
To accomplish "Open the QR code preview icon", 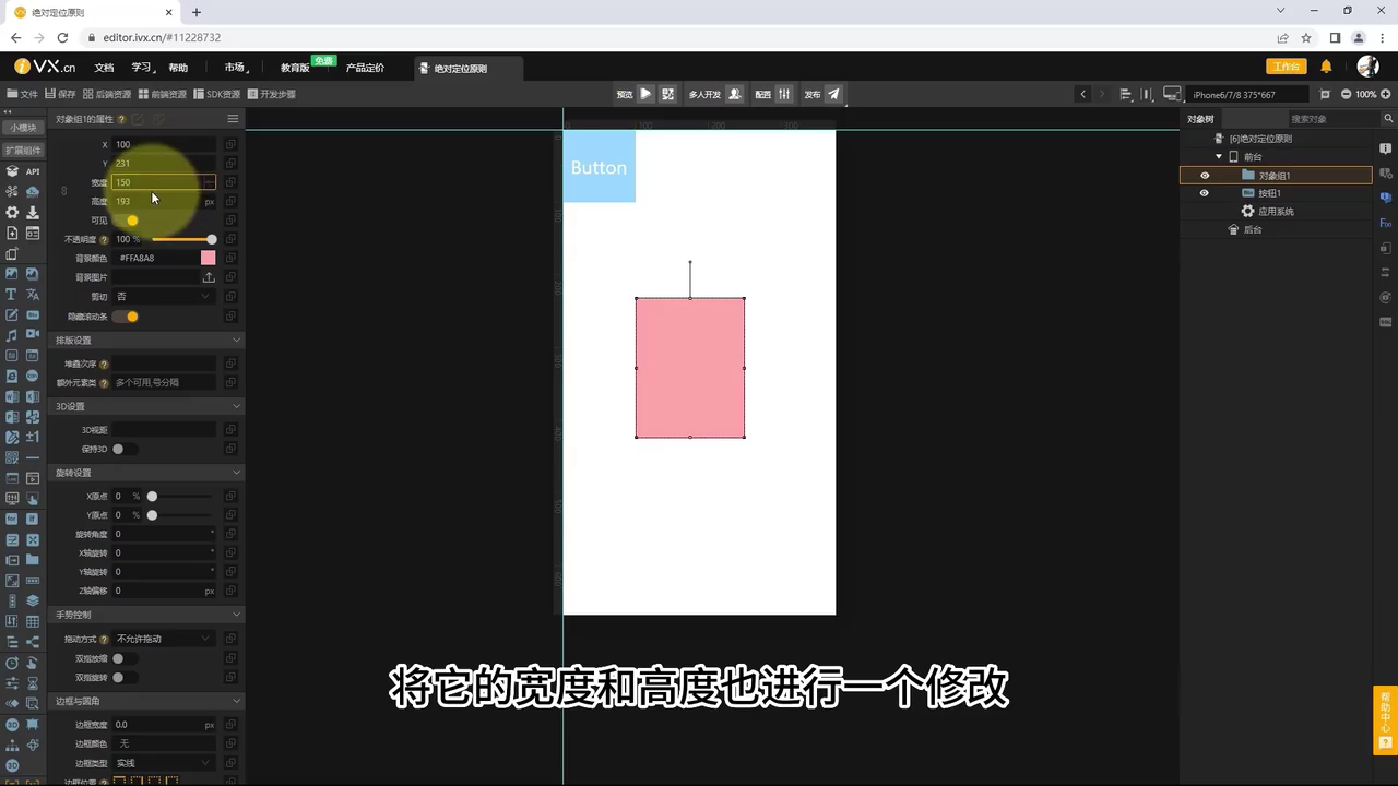I will [x=668, y=94].
